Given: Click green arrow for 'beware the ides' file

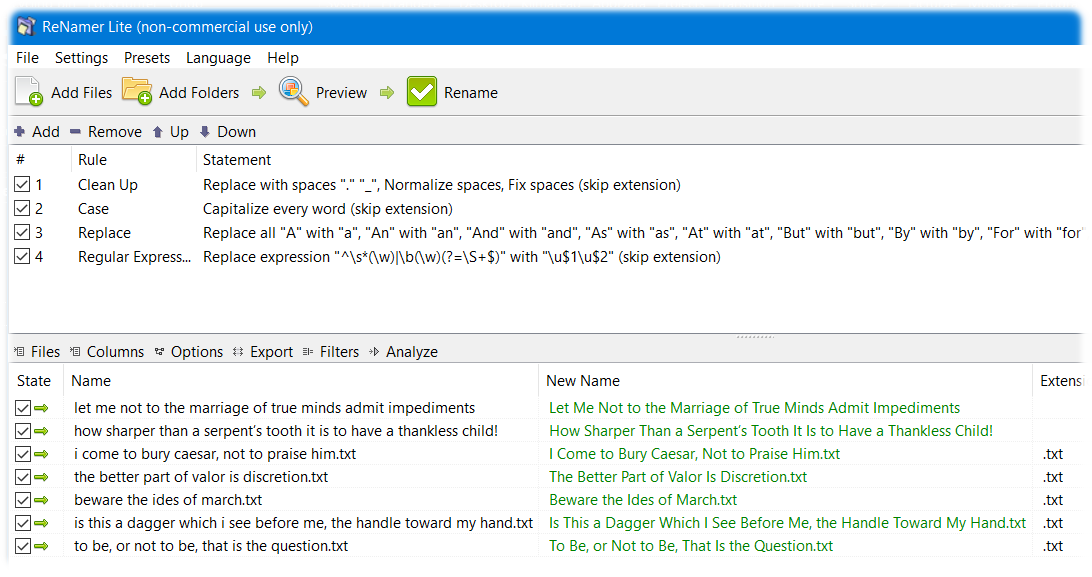Looking at the screenshot, I should 42,500.
